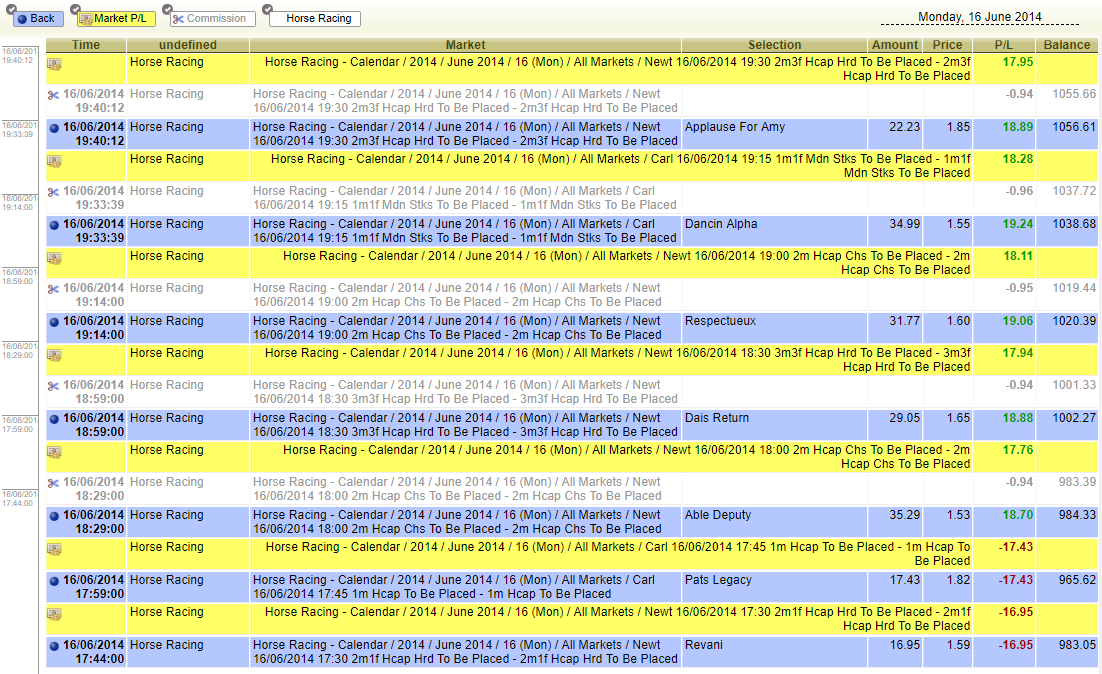
Task: Sort by the P/L column header
Action: pyautogui.click(x=1004, y=45)
